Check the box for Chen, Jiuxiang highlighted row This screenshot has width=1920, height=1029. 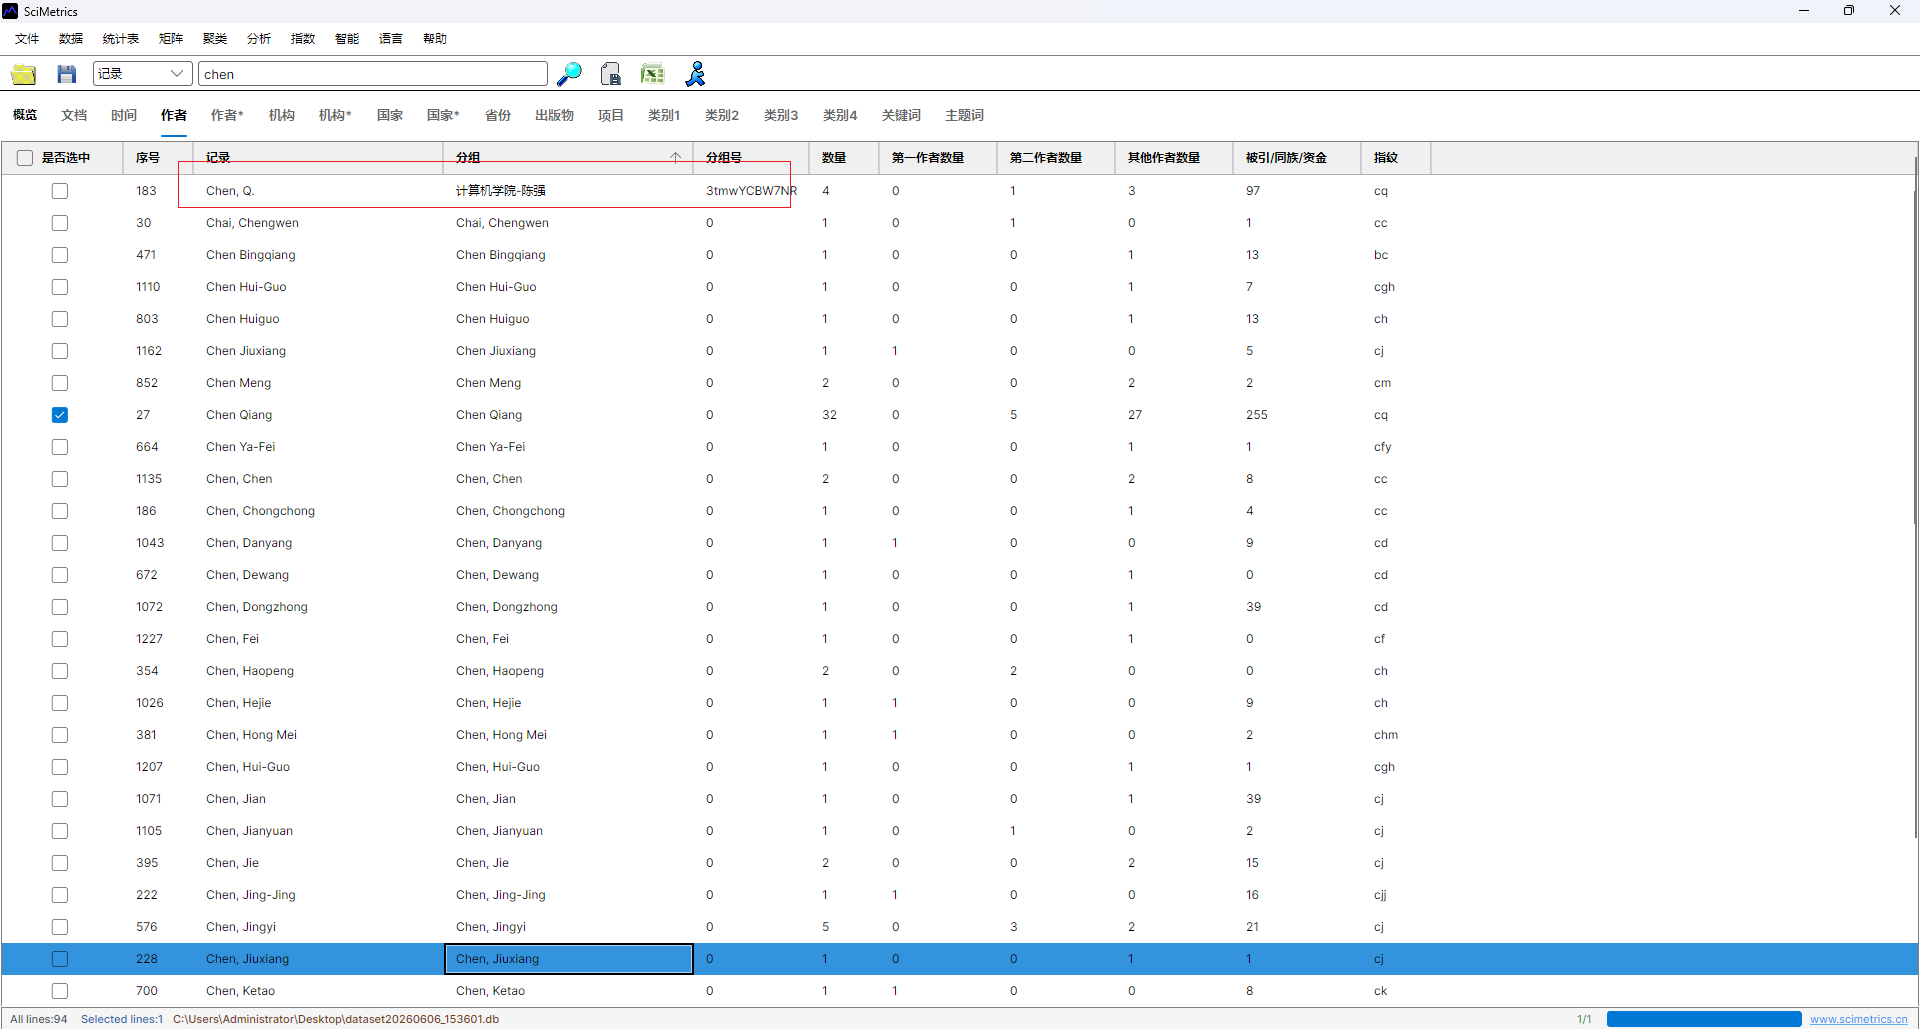click(x=60, y=959)
